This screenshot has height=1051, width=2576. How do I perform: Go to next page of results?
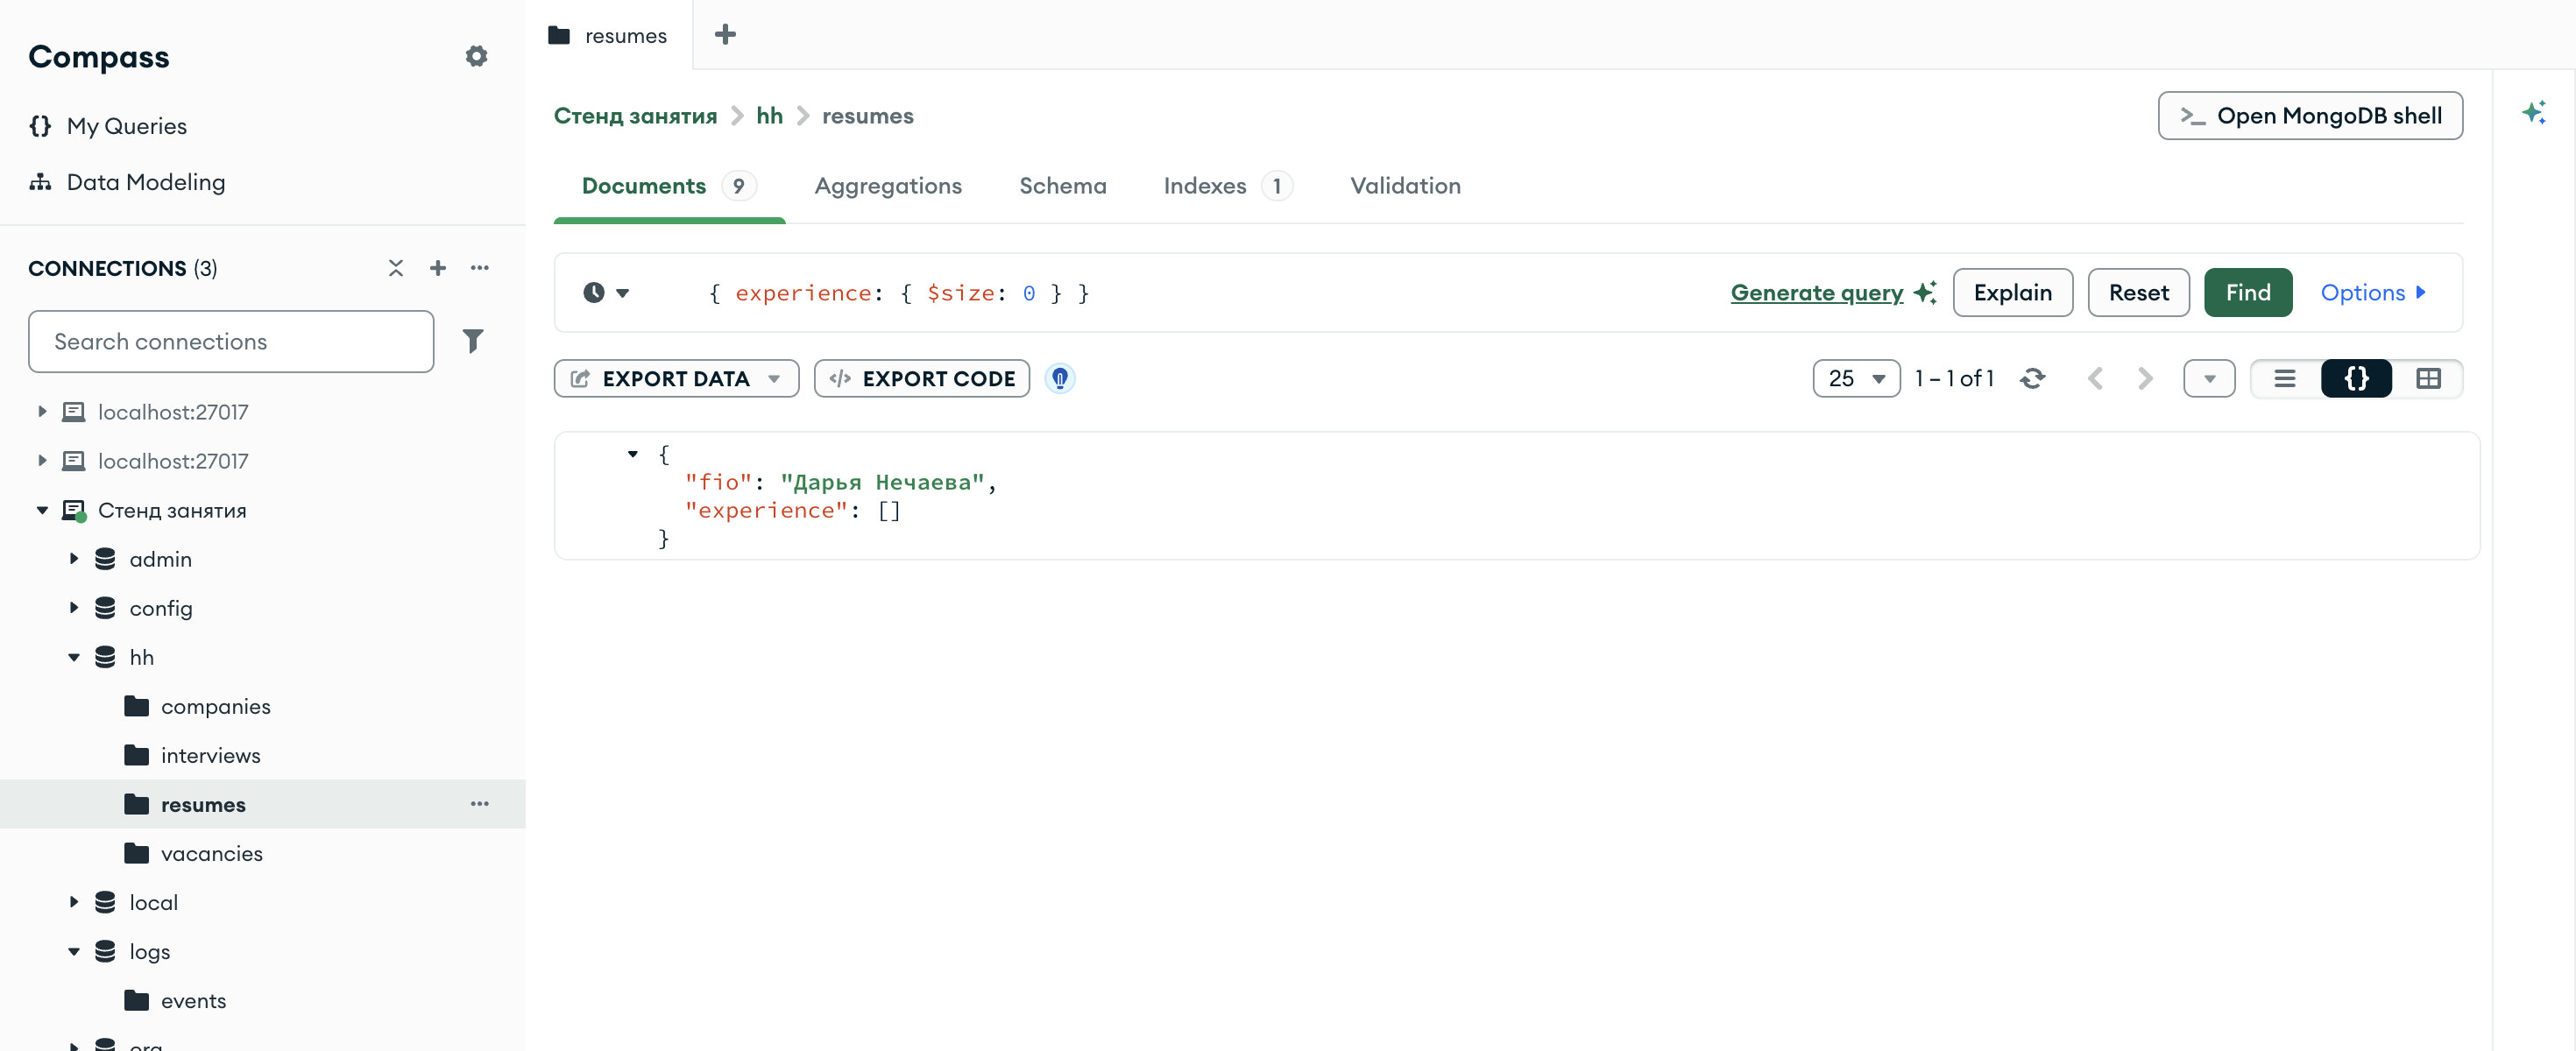[x=2145, y=379]
